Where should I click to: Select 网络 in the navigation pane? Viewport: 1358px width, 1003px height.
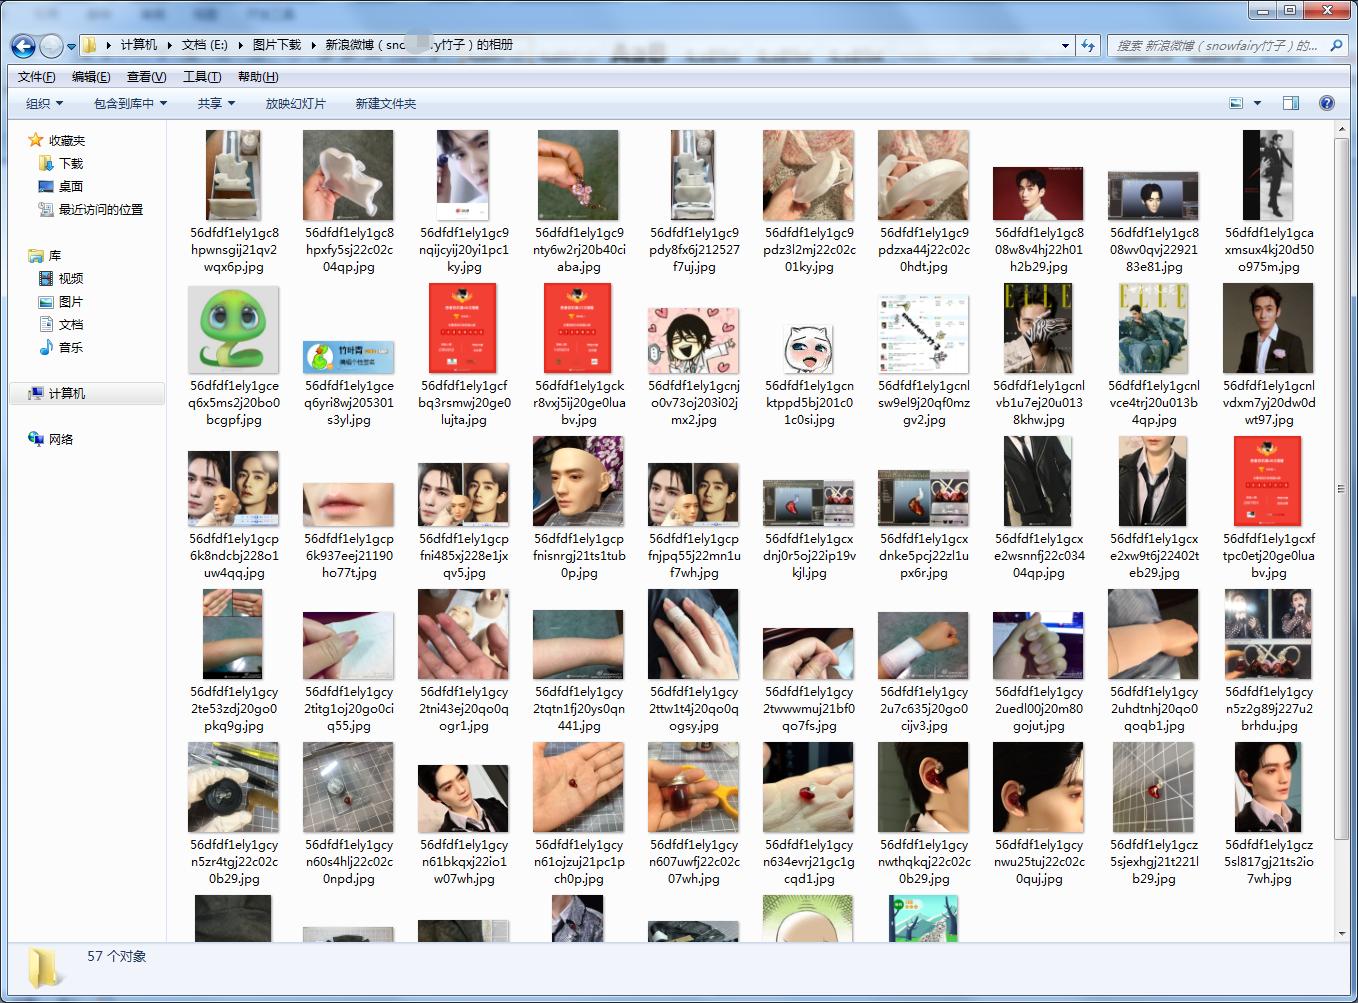(x=51, y=439)
